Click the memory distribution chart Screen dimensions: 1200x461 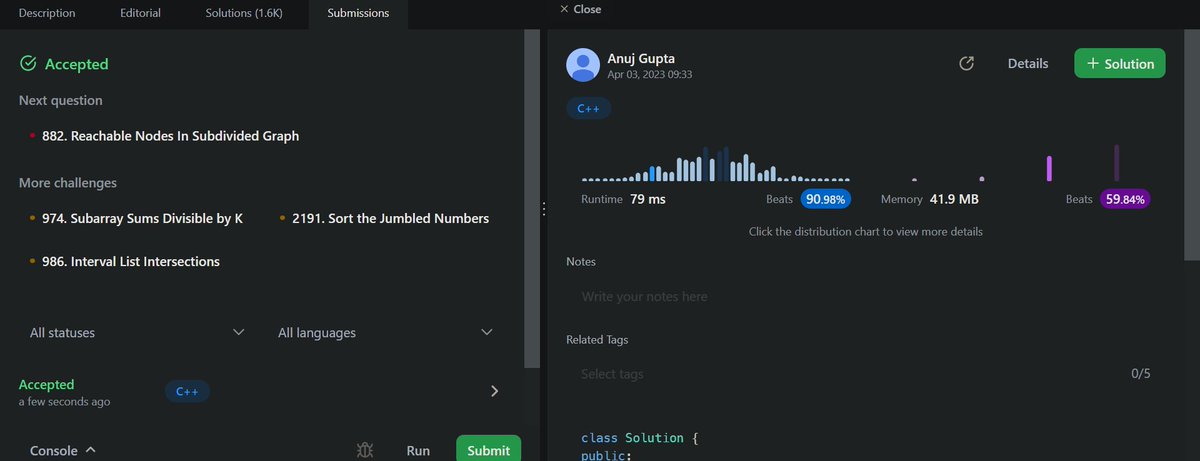[1016, 163]
